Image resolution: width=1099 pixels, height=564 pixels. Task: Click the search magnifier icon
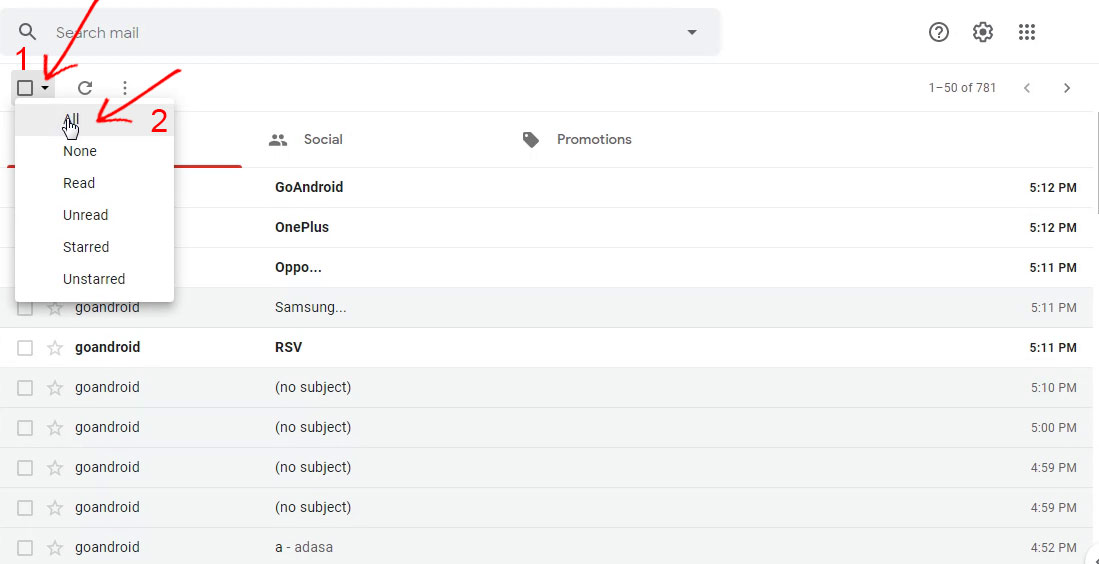tap(27, 33)
